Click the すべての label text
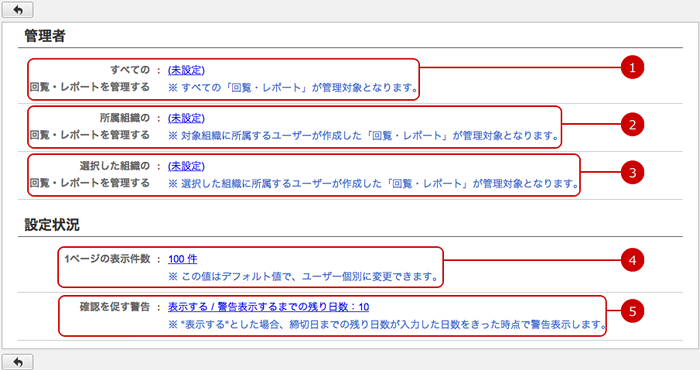 click(130, 70)
